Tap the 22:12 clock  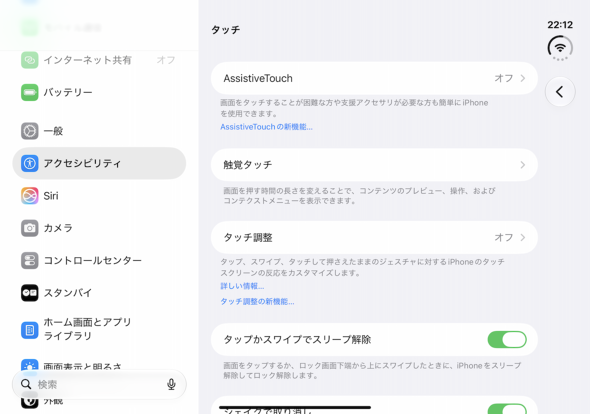click(x=560, y=25)
